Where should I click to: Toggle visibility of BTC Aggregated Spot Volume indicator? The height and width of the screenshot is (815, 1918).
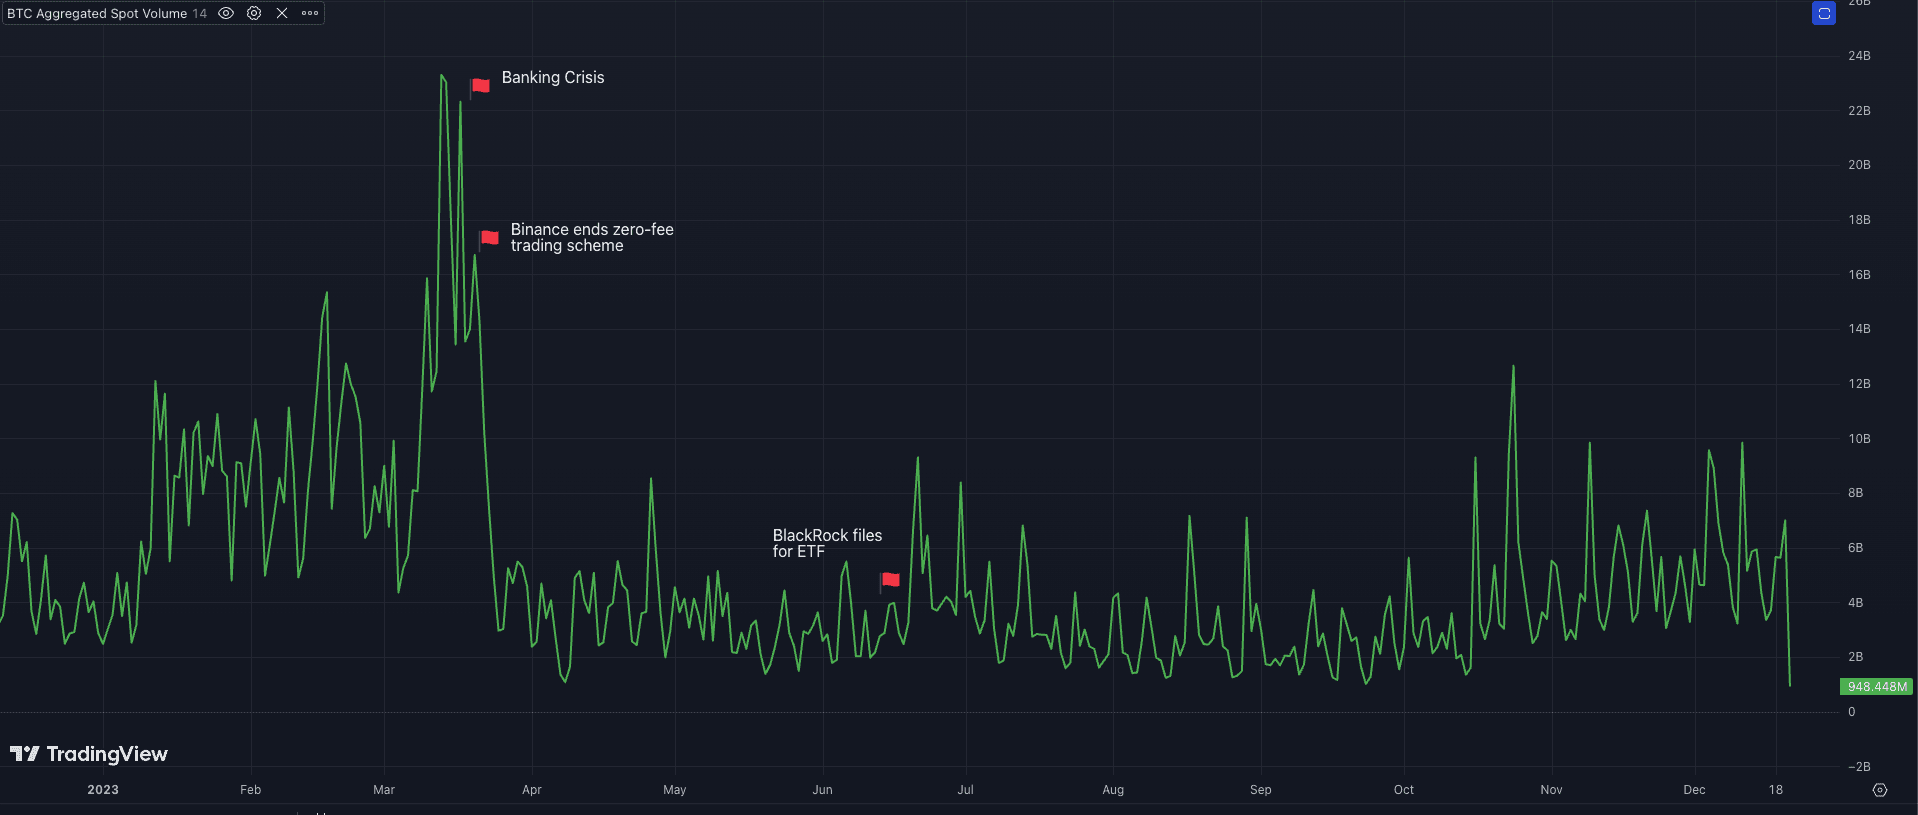[226, 13]
